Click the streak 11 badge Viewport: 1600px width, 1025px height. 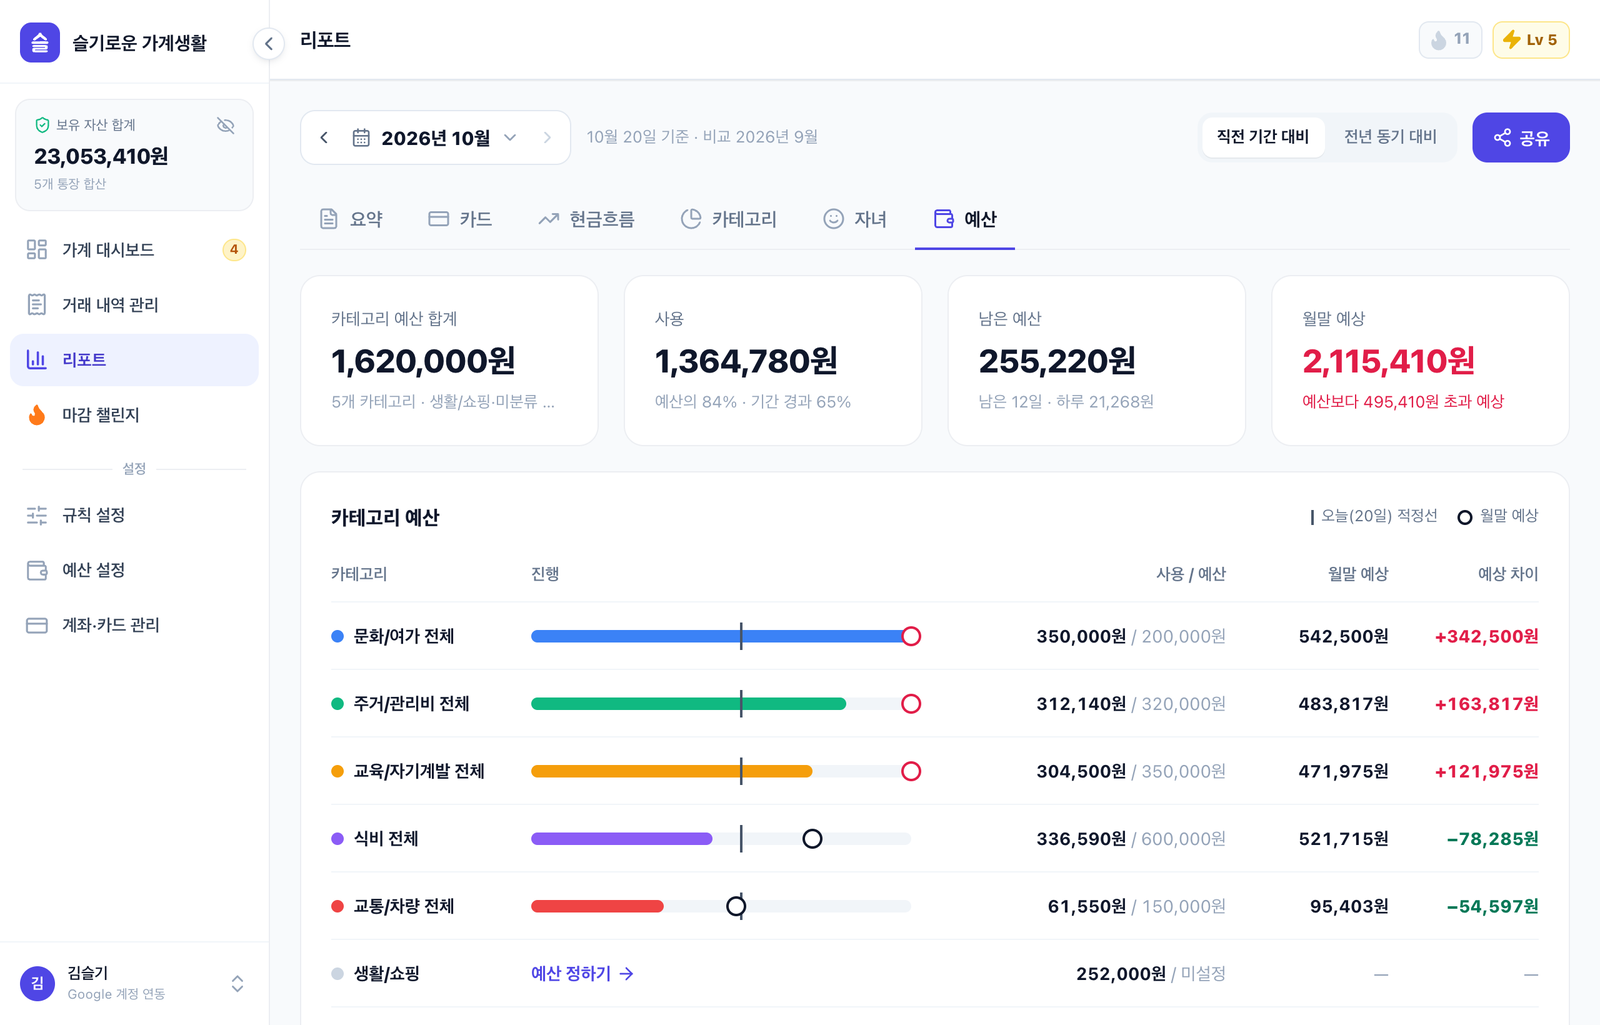pos(1450,40)
